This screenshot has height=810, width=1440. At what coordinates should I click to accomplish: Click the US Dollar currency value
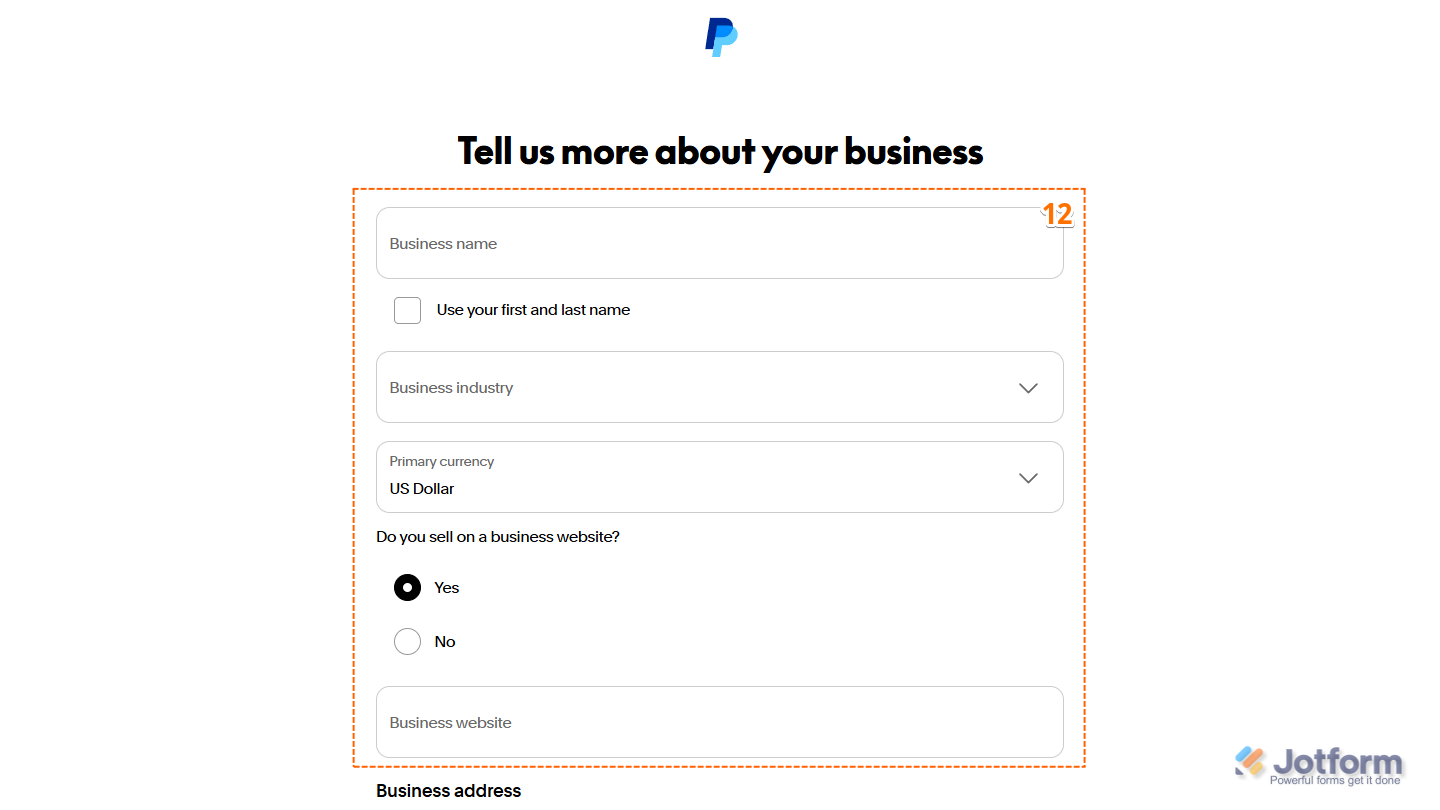point(421,489)
